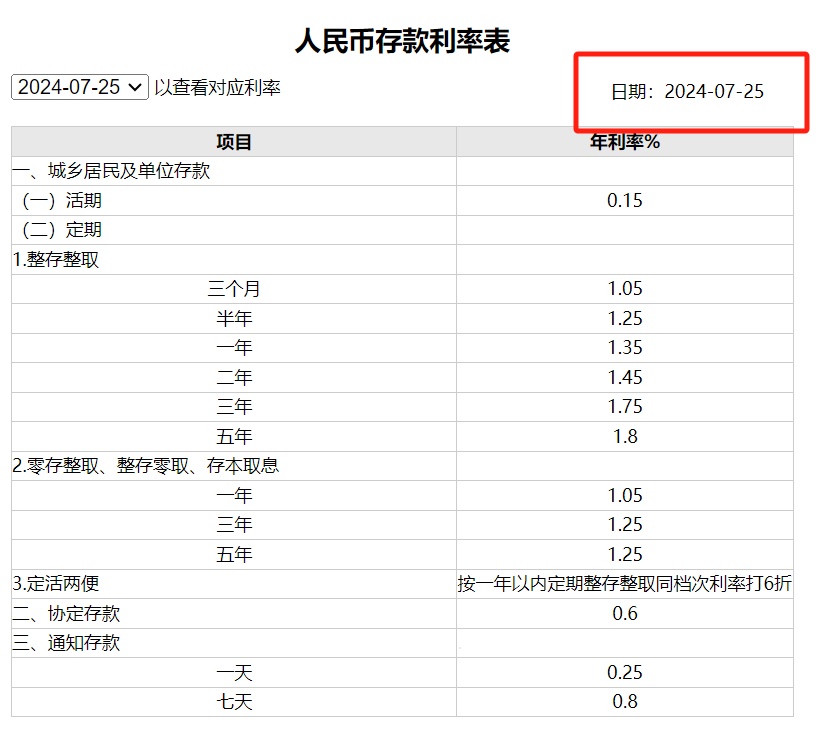This screenshot has width=837, height=742.
Task: Select the 1.8 five-year rate value
Action: tap(625, 436)
